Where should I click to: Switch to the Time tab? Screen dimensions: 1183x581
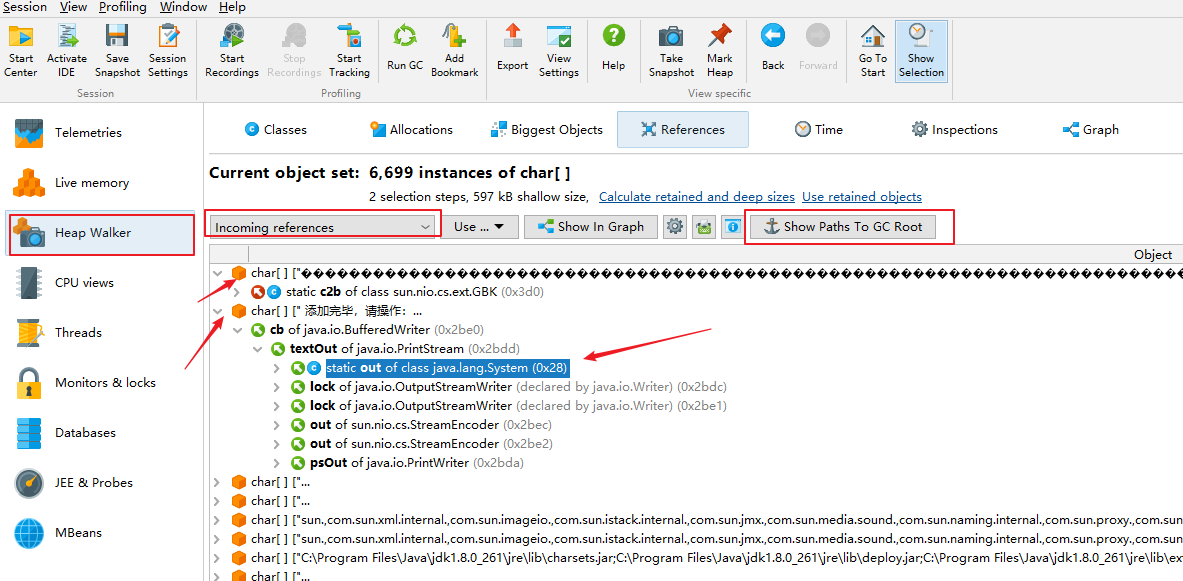[x=819, y=130]
